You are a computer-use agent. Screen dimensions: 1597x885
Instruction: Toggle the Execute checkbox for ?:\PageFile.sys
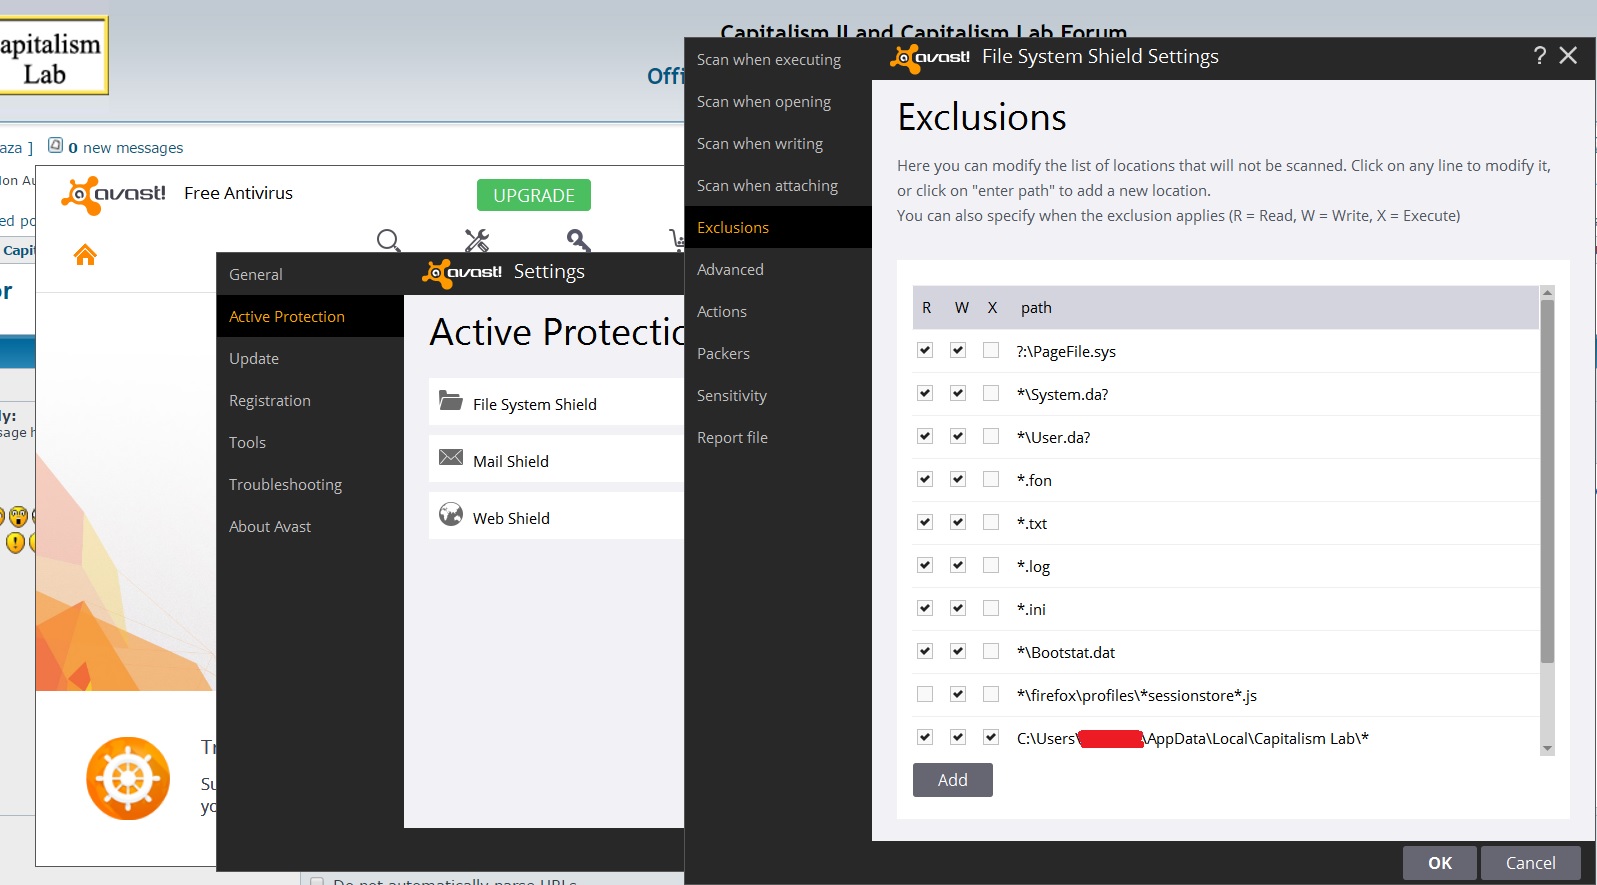click(991, 350)
